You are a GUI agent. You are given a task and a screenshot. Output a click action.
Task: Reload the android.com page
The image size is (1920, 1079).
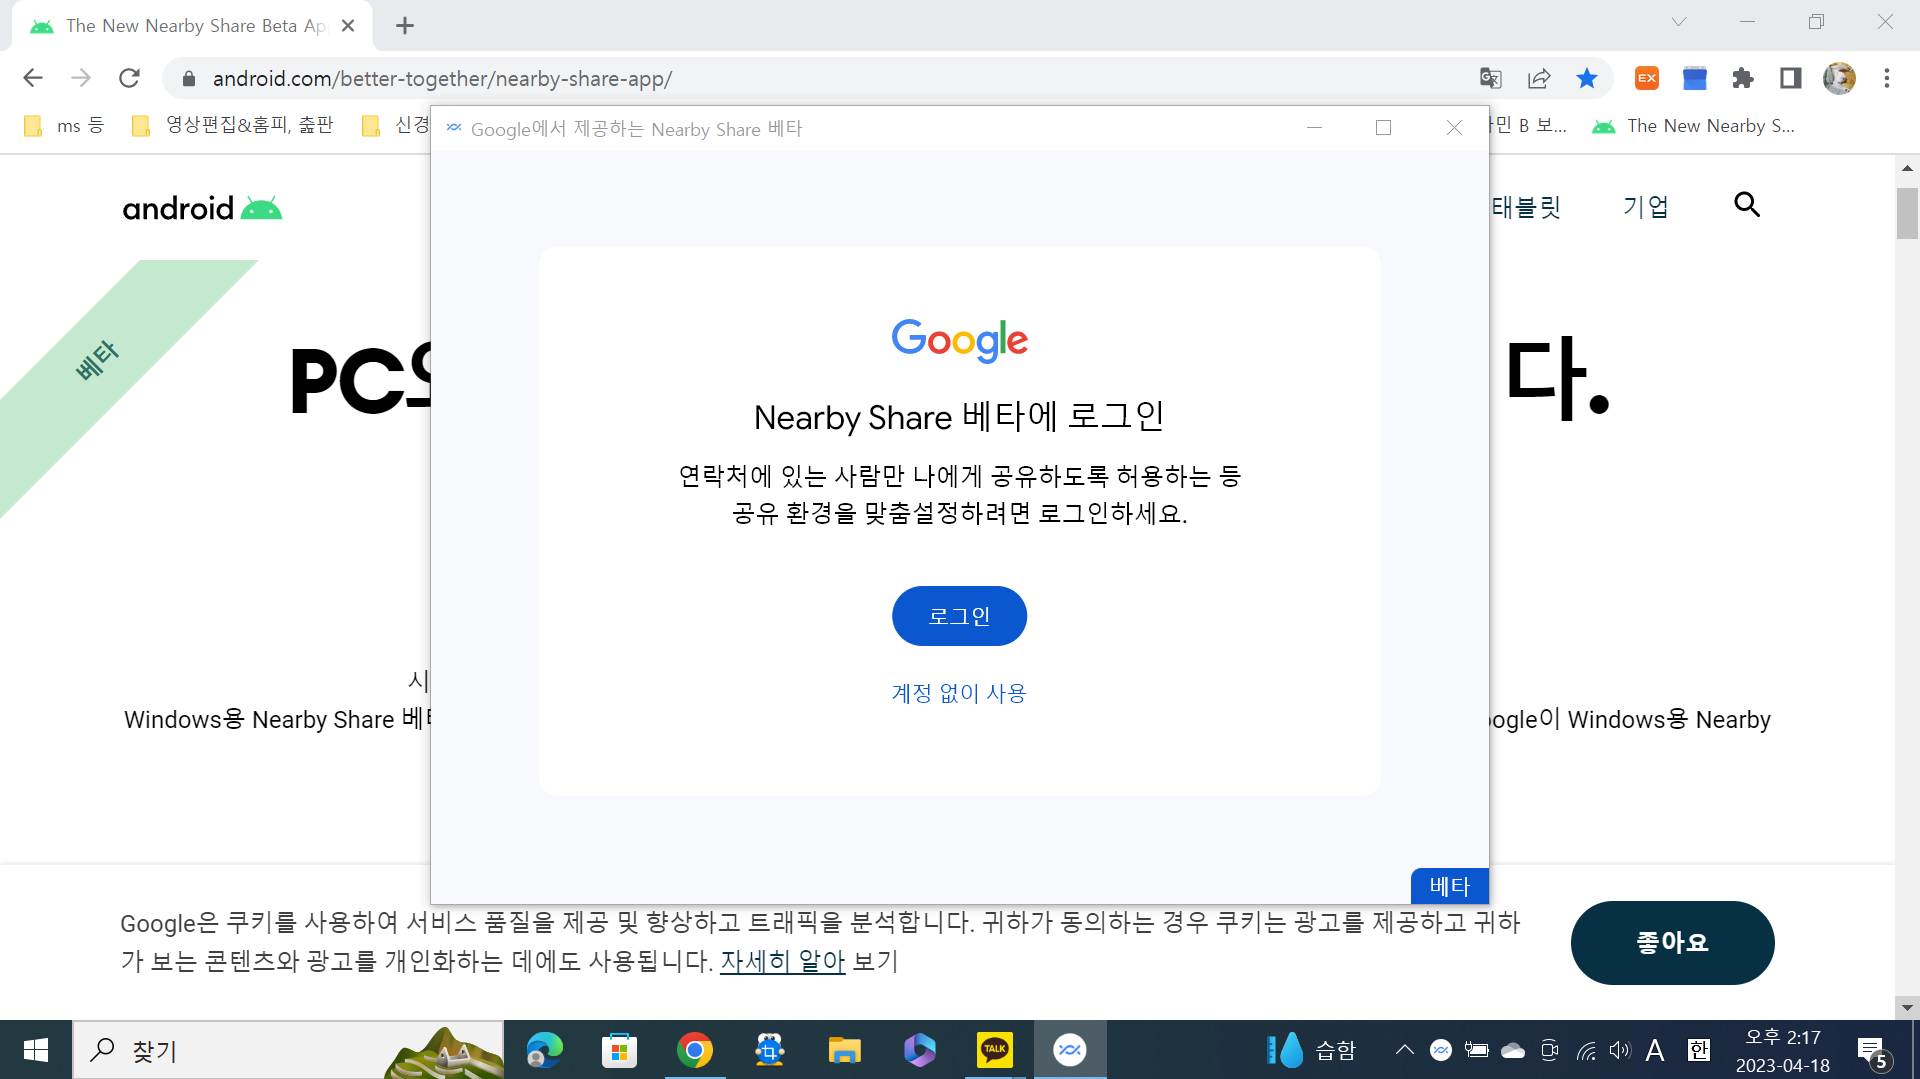point(129,78)
